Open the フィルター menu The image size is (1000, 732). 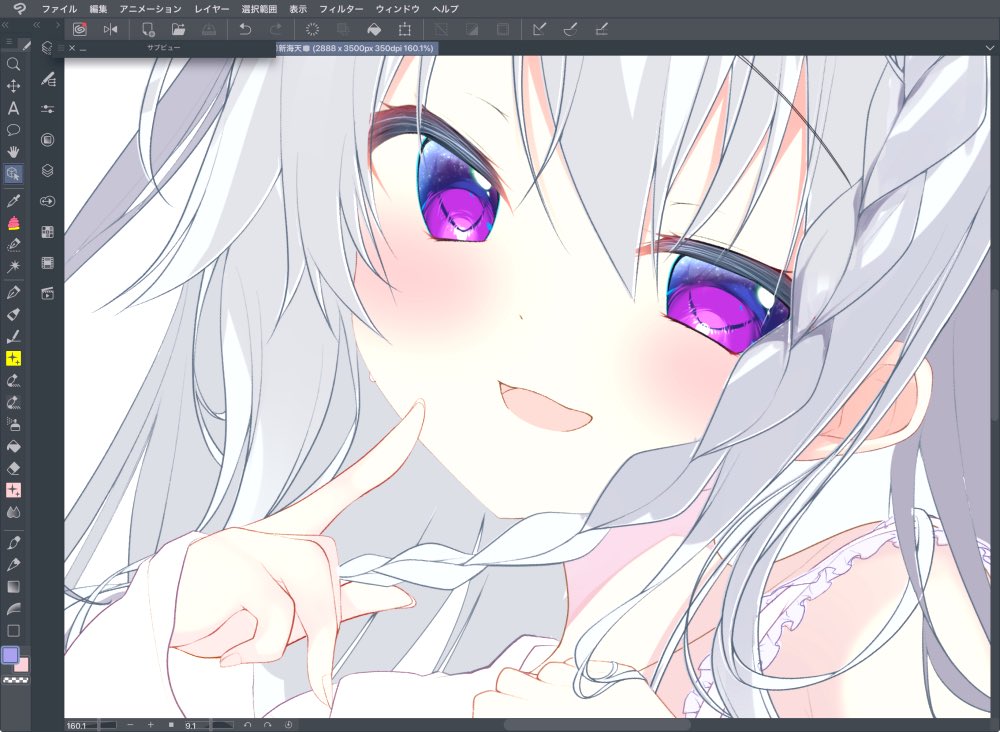pos(341,9)
